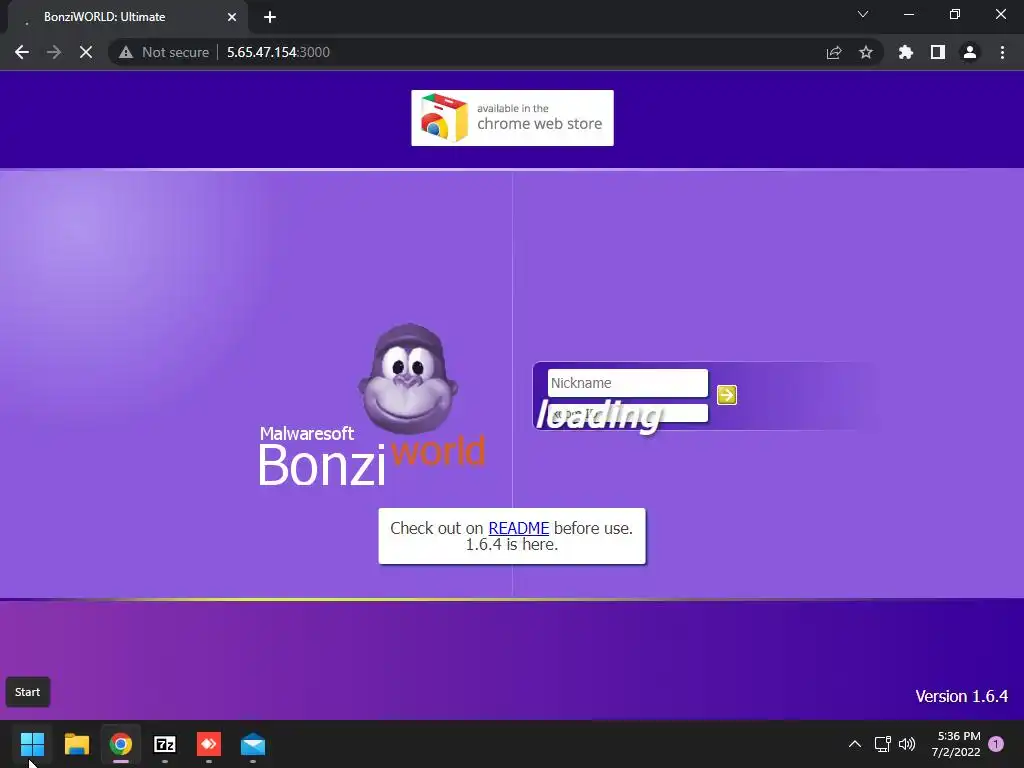Screen dimensions: 1024x768
Task: Share this page icon in address bar
Action: click(834, 52)
